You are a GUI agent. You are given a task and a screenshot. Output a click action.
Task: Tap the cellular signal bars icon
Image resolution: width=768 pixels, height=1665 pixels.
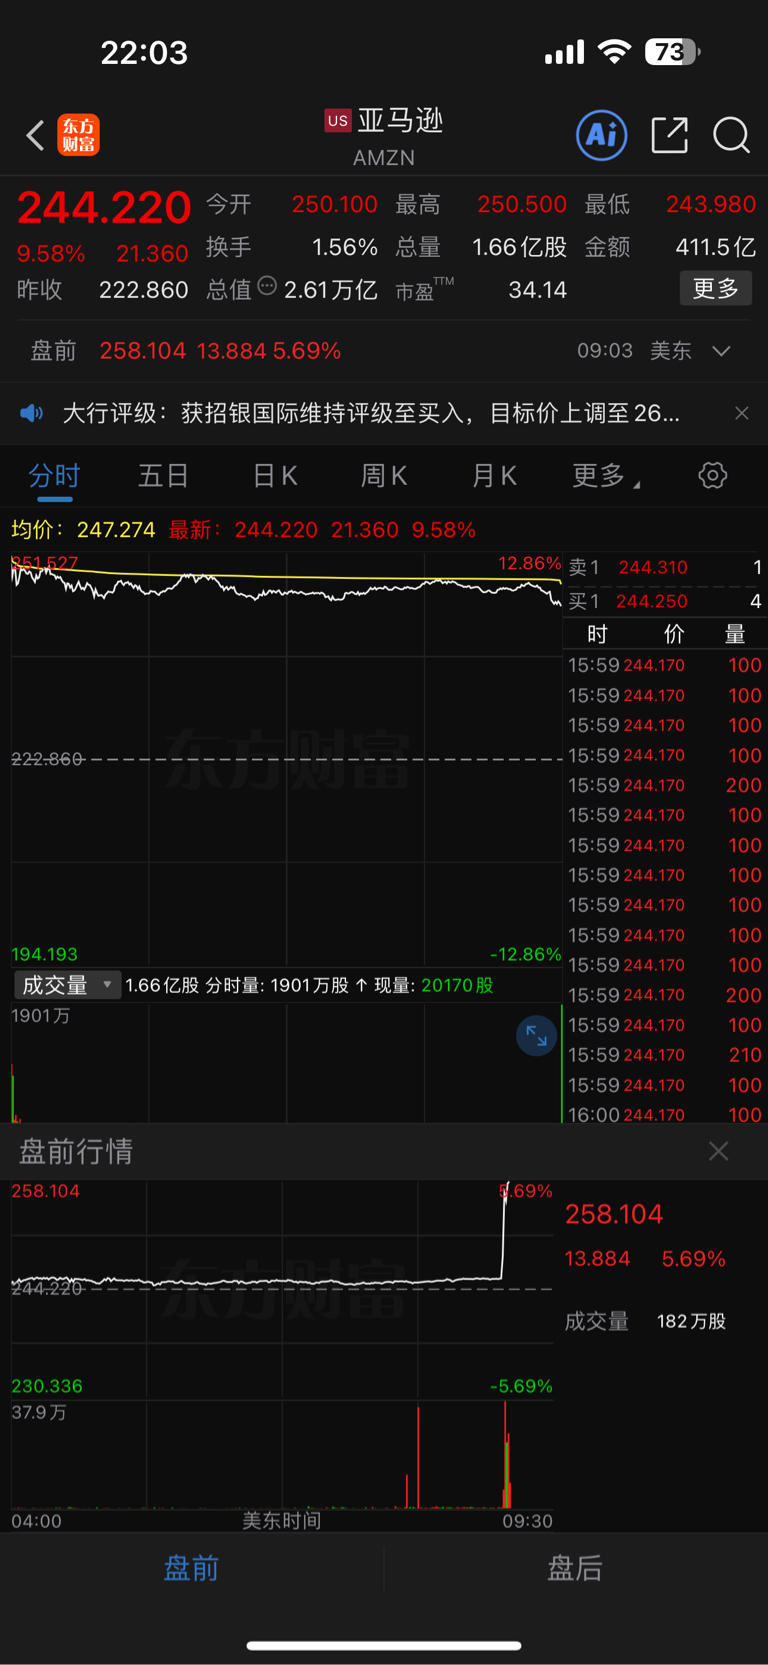click(564, 52)
